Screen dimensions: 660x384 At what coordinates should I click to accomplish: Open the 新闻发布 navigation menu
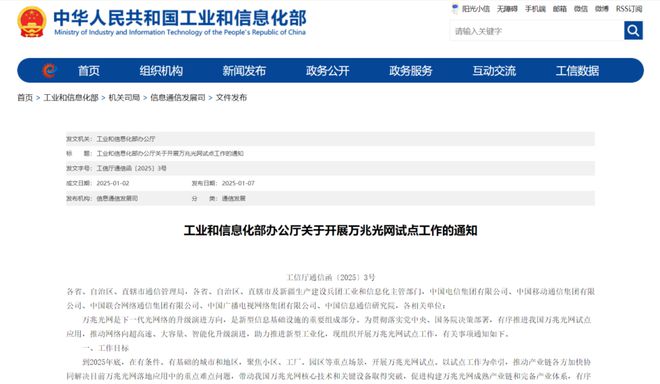coord(244,71)
